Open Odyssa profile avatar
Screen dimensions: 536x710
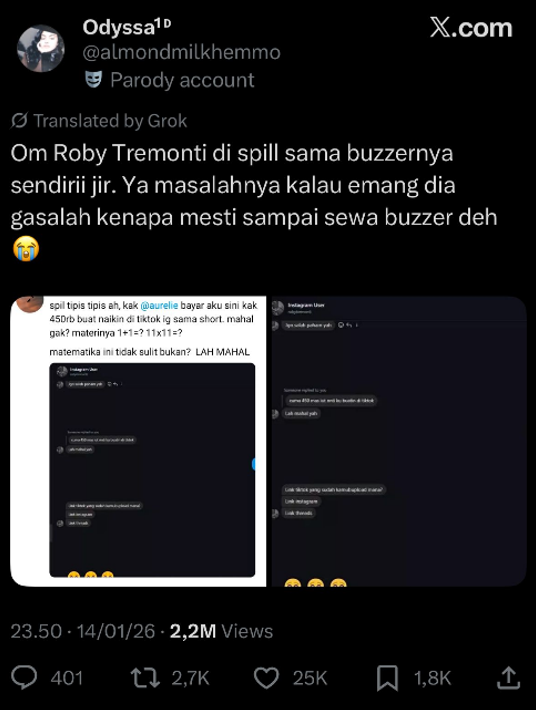point(41,48)
